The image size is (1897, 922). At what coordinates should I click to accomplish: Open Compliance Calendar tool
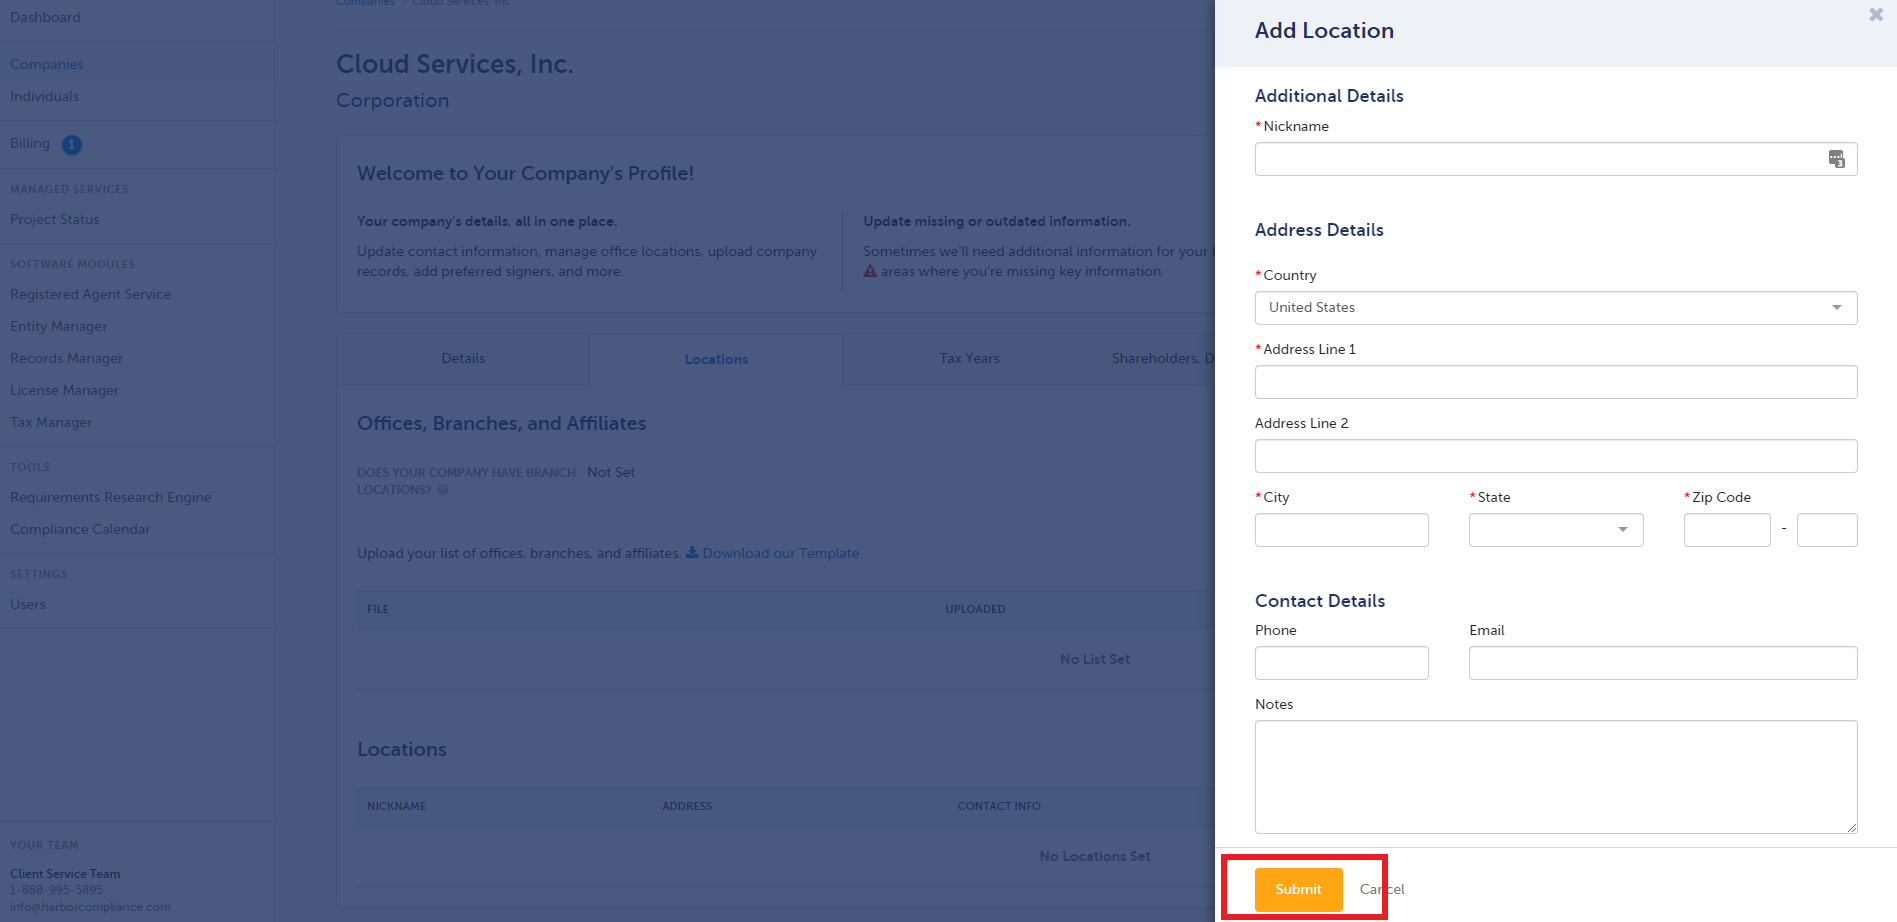pos(80,529)
